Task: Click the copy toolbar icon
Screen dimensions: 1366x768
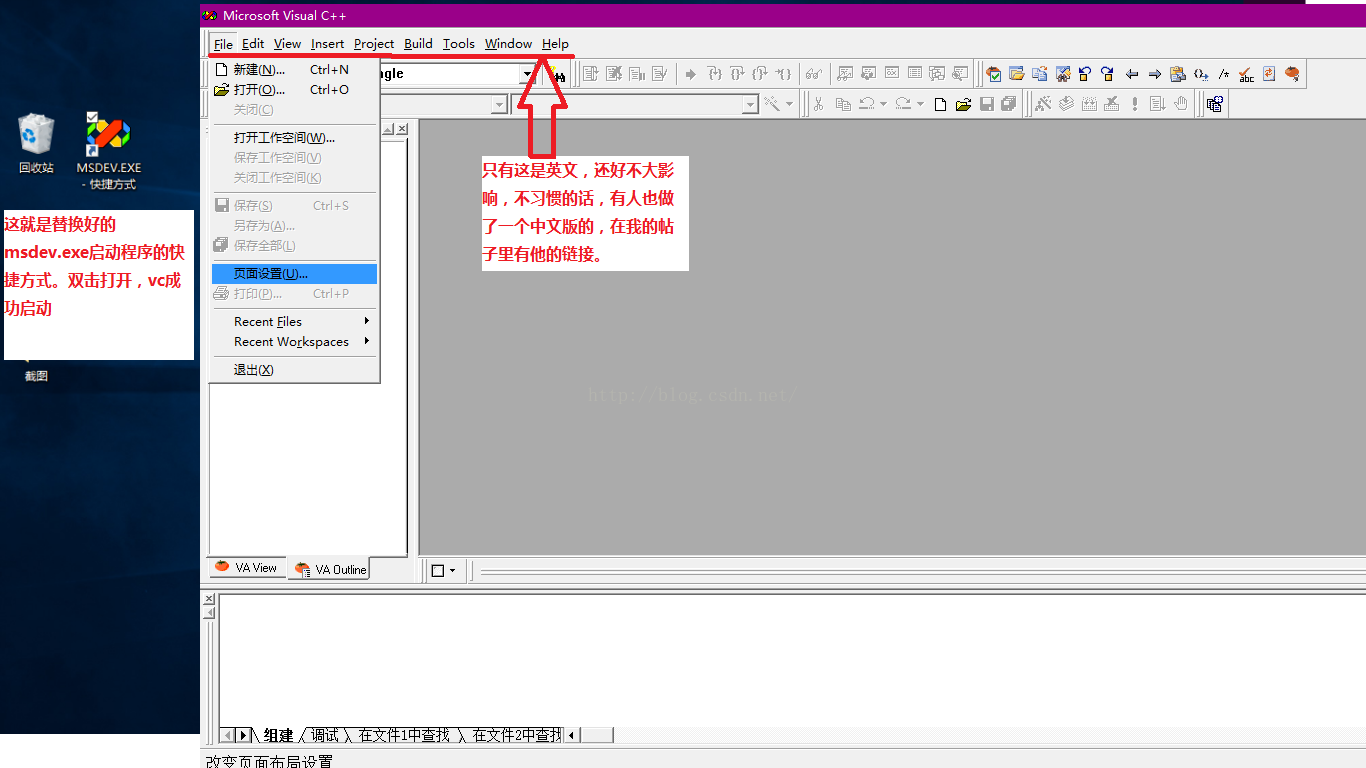Action: point(843,104)
